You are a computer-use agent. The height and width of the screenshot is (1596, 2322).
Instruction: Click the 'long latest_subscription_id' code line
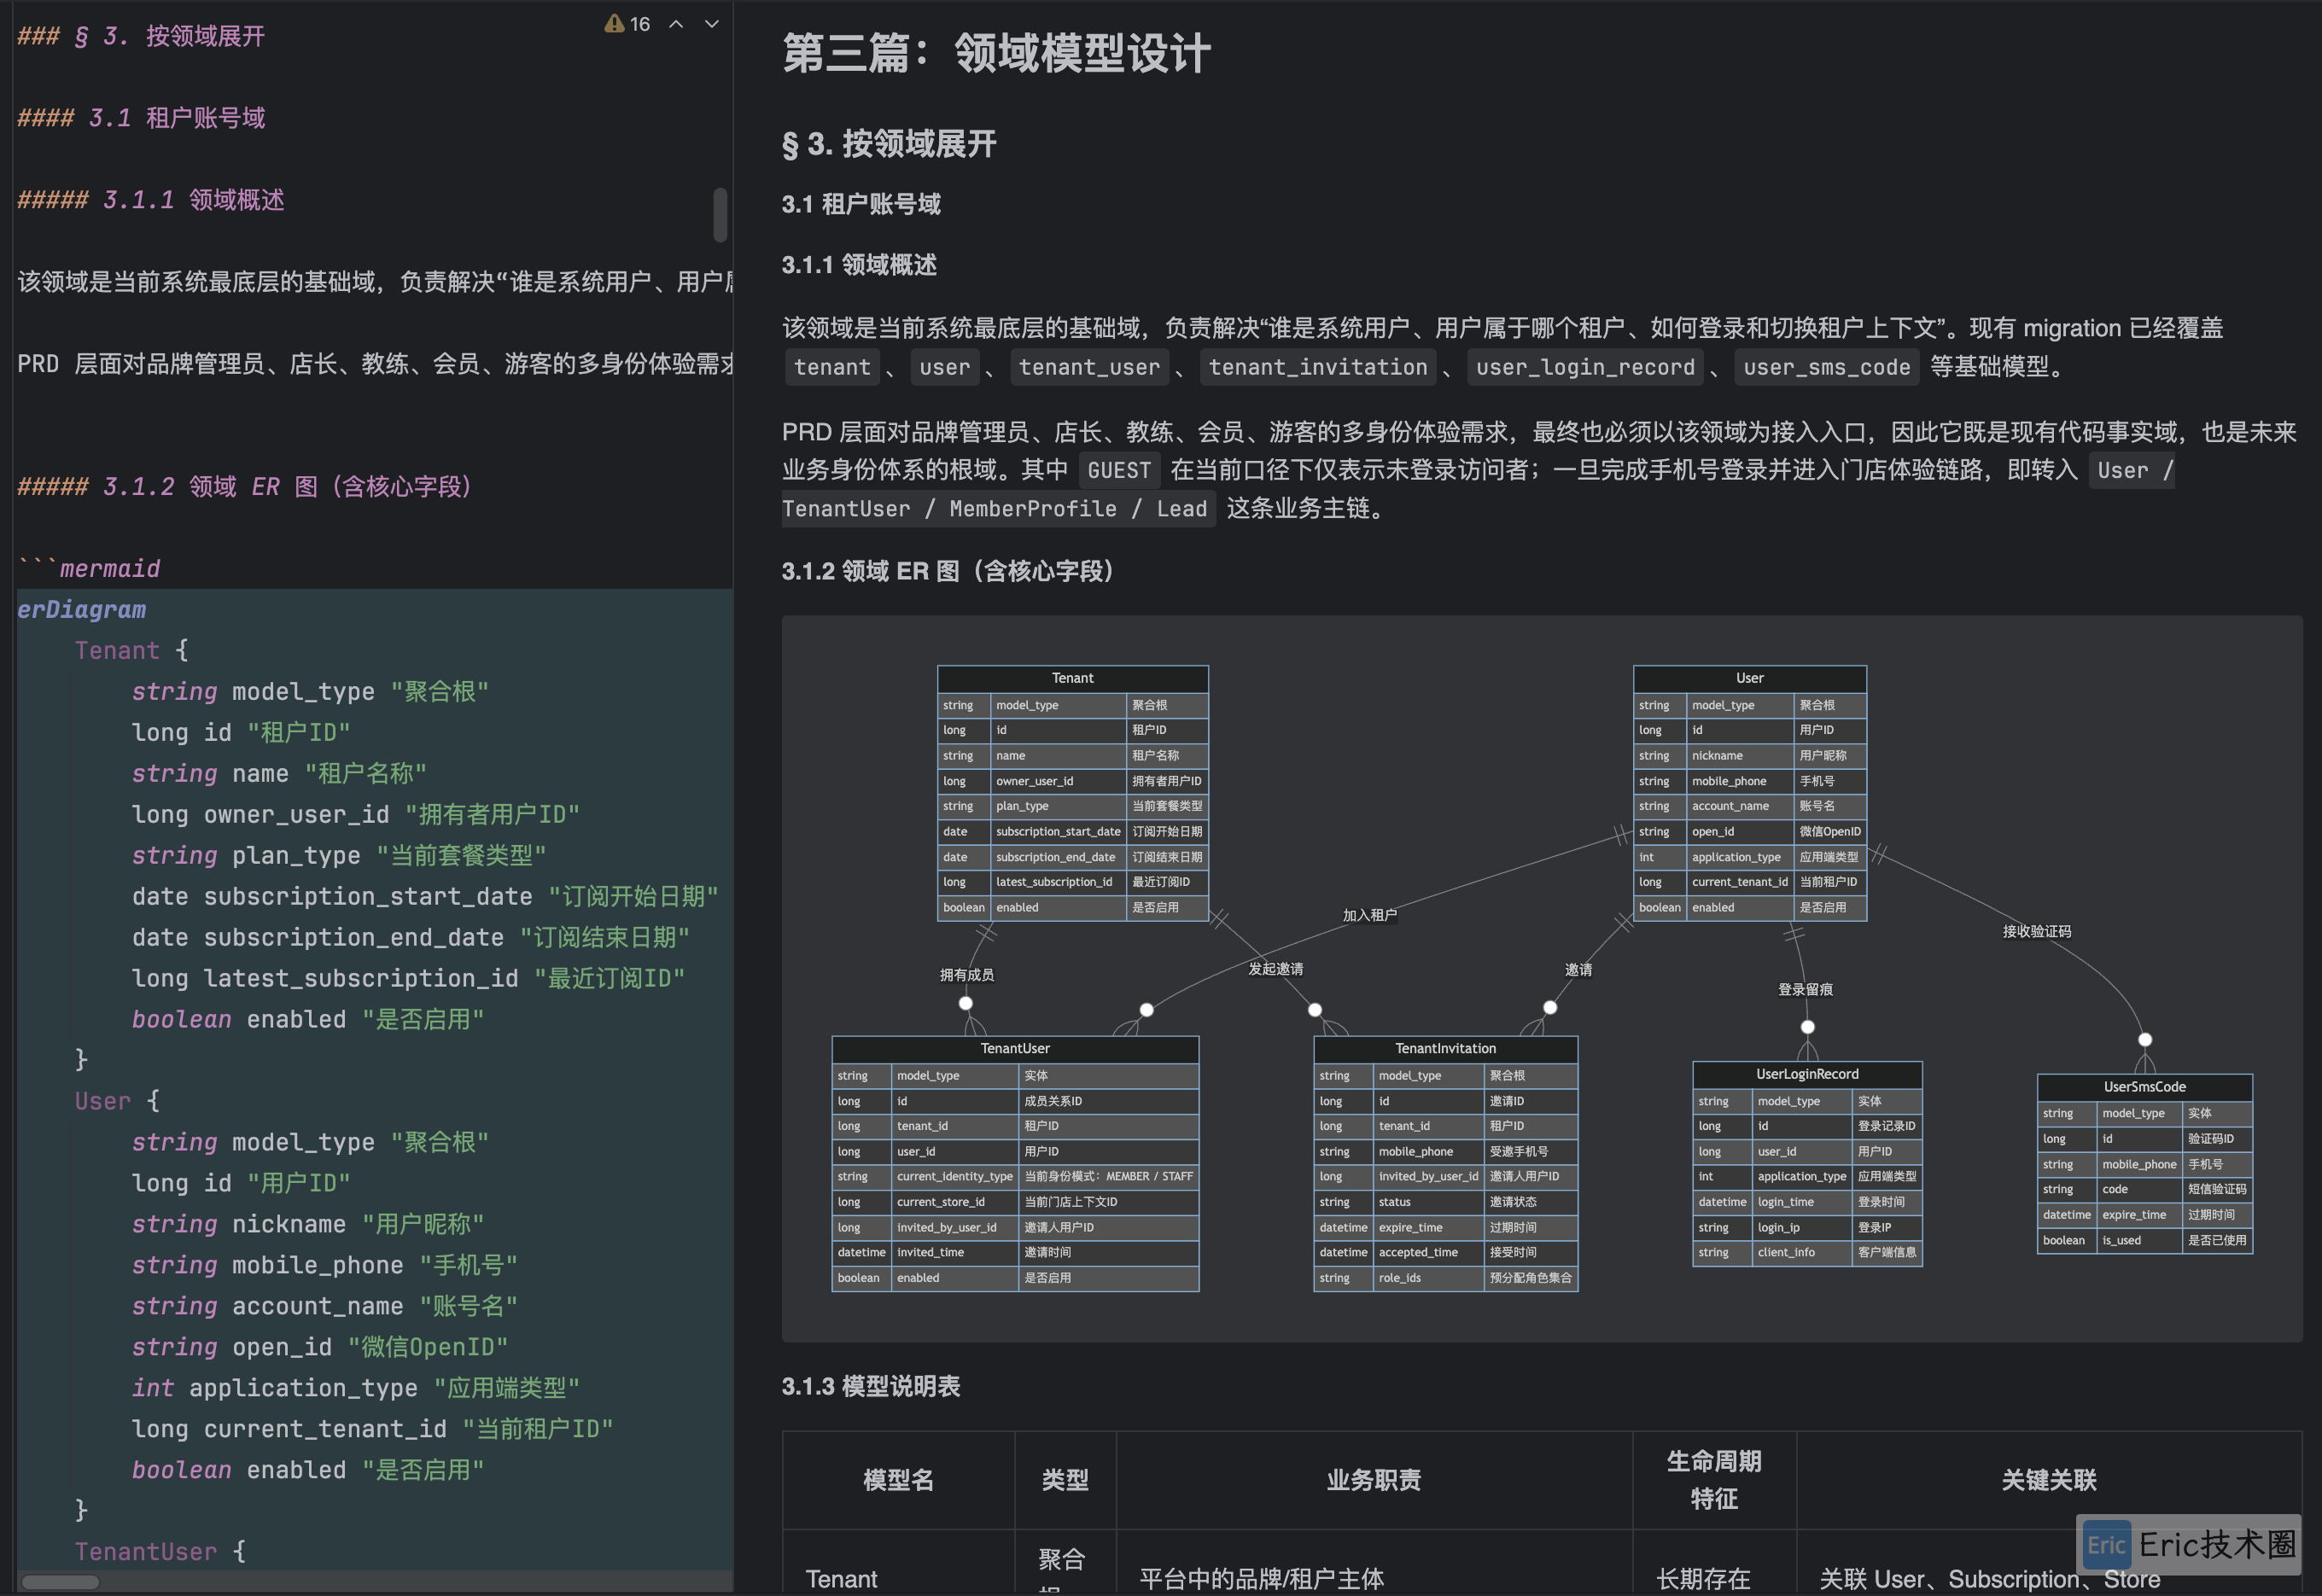tap(408, 979)
